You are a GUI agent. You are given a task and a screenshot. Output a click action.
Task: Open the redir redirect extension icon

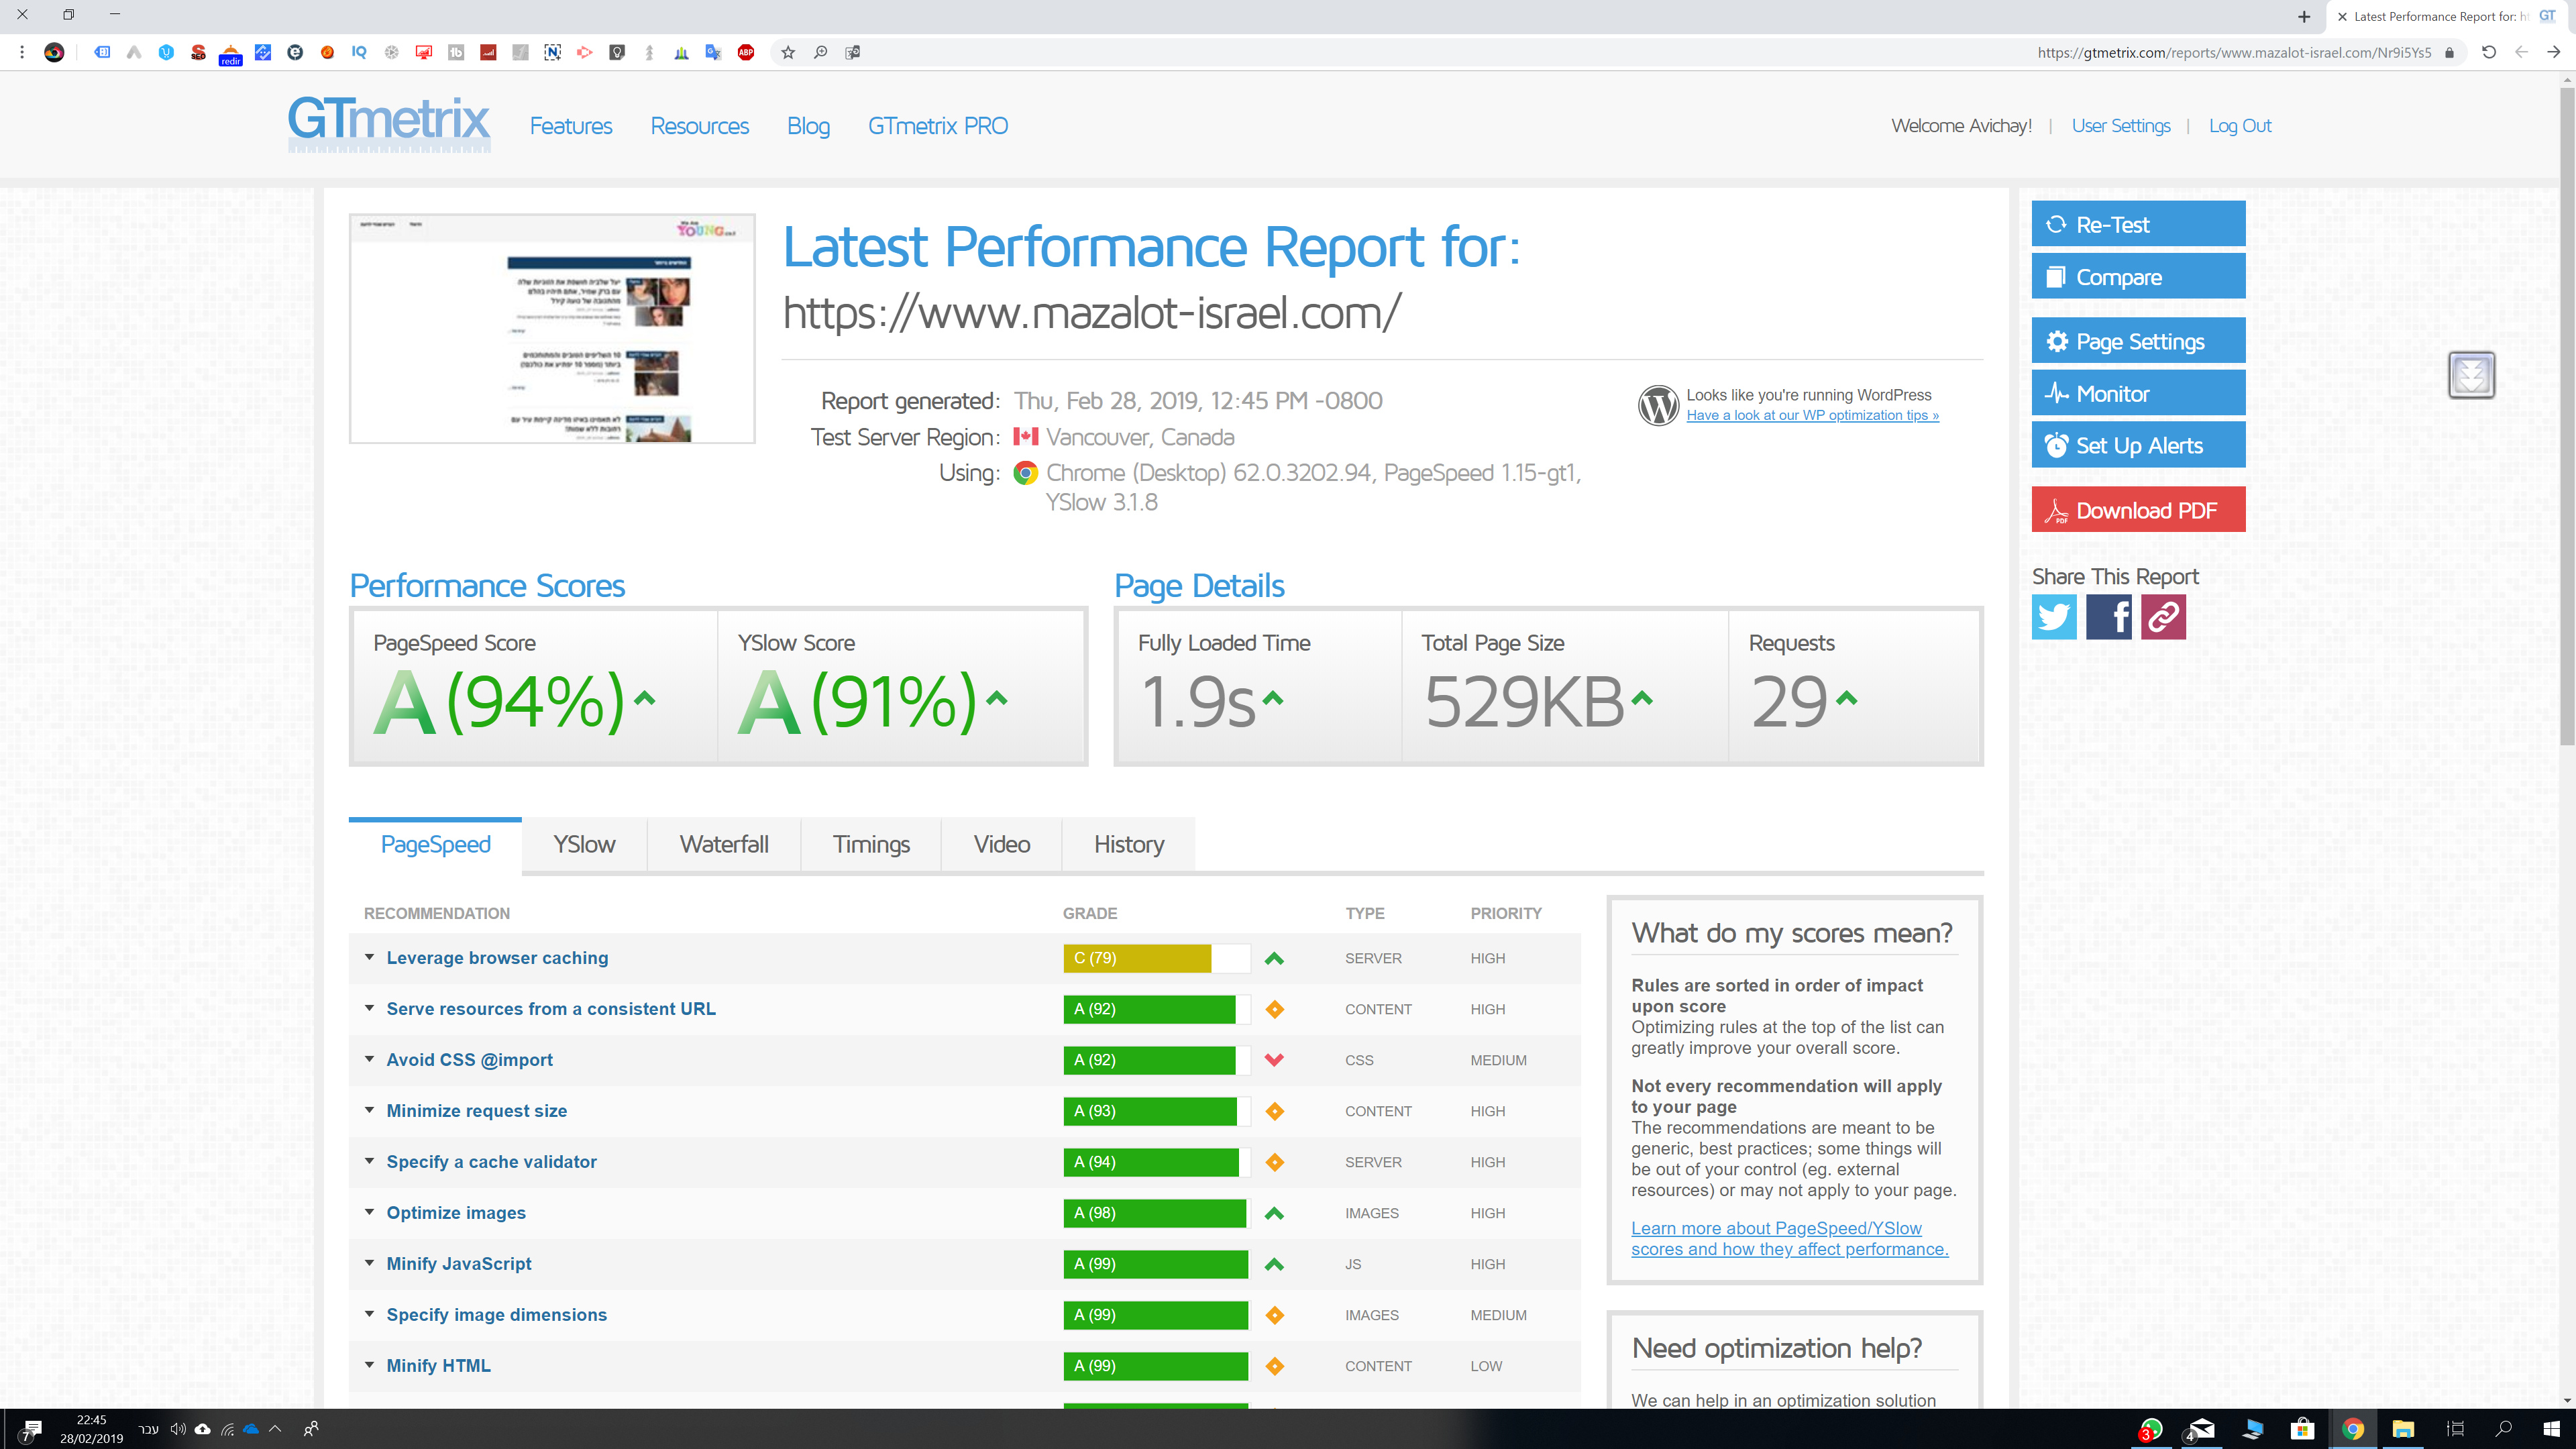230,54
